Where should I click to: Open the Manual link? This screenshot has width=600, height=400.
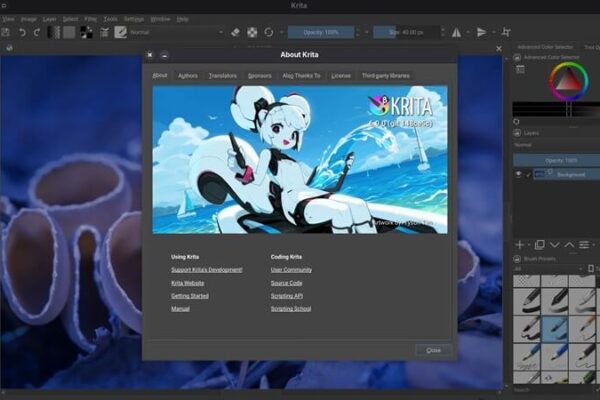tap(180, 309)
